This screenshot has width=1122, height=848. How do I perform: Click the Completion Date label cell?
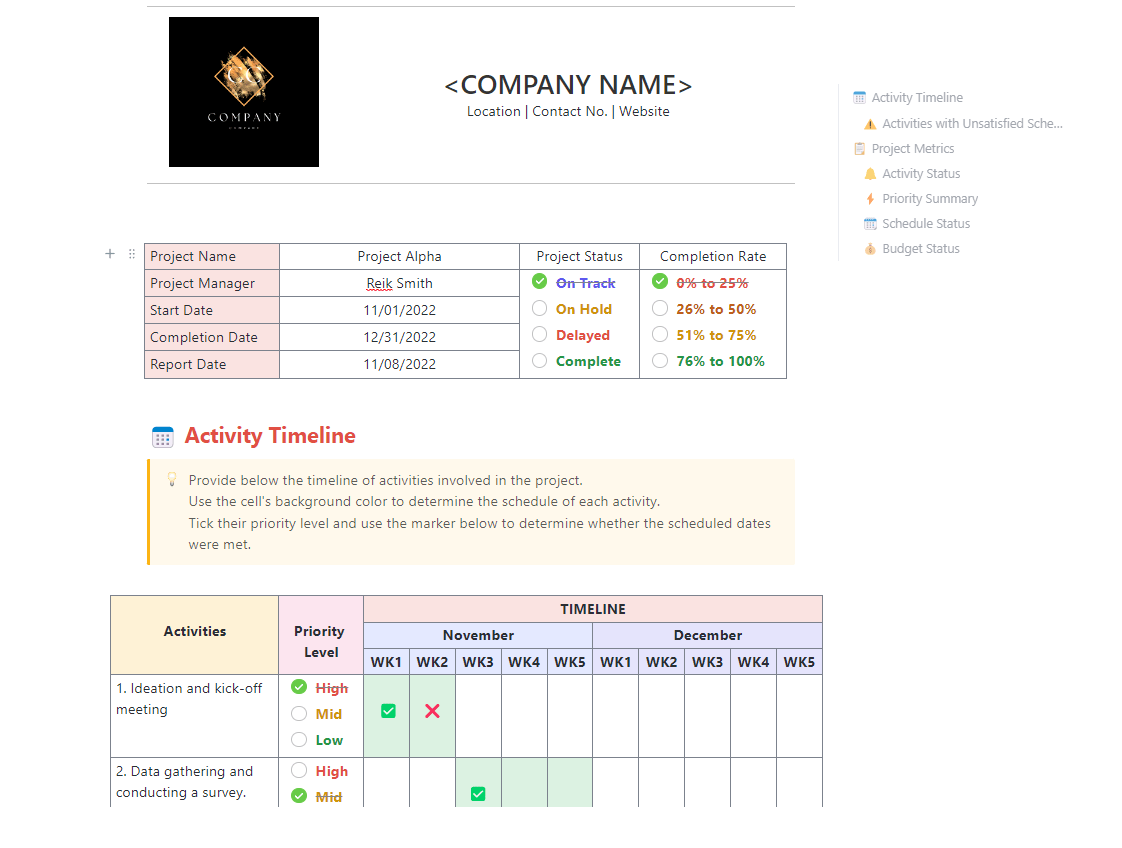click(x=212, y=337)
